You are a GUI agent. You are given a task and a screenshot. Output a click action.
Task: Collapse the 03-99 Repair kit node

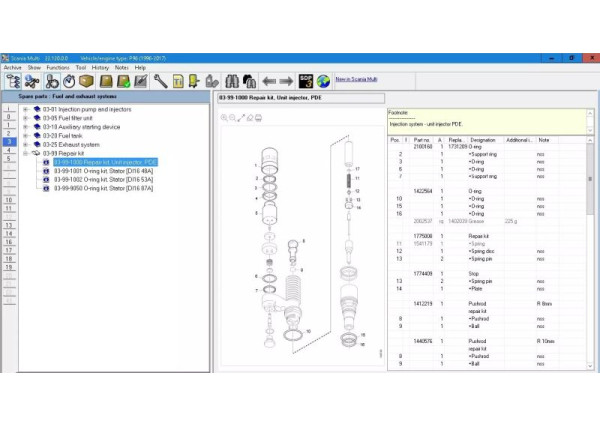point(25,153)
